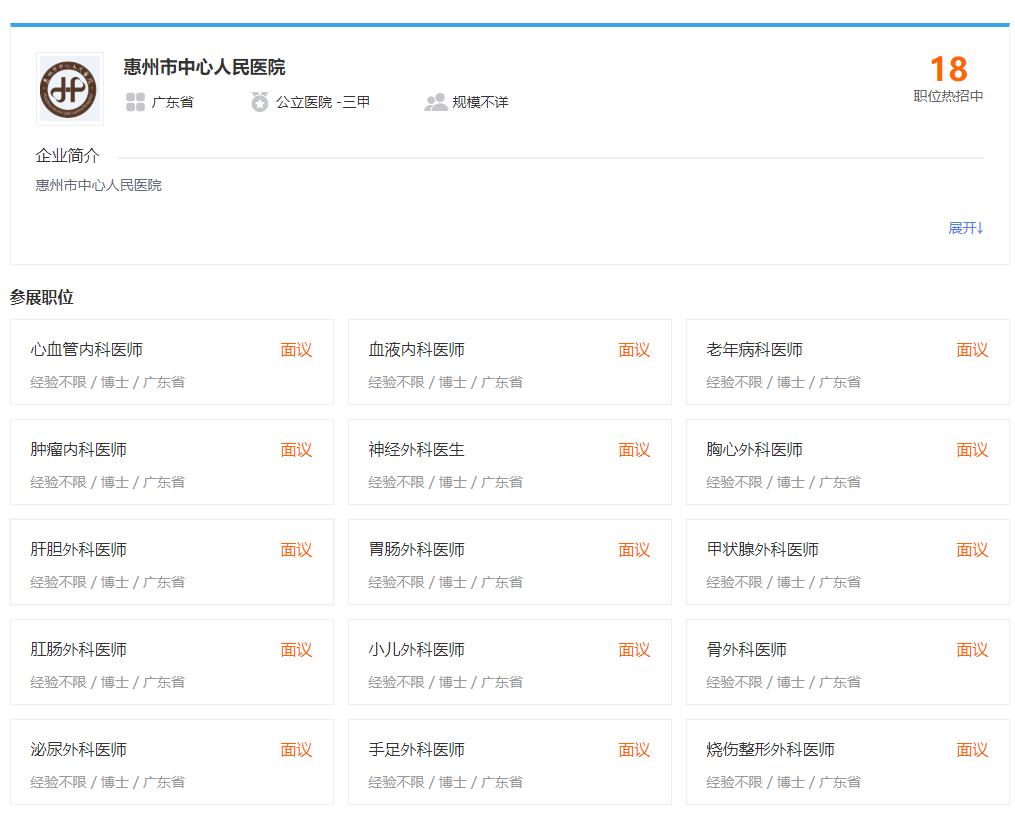Click the 面议 salary tag on 心血管内科医师

[x=296, y=350]
